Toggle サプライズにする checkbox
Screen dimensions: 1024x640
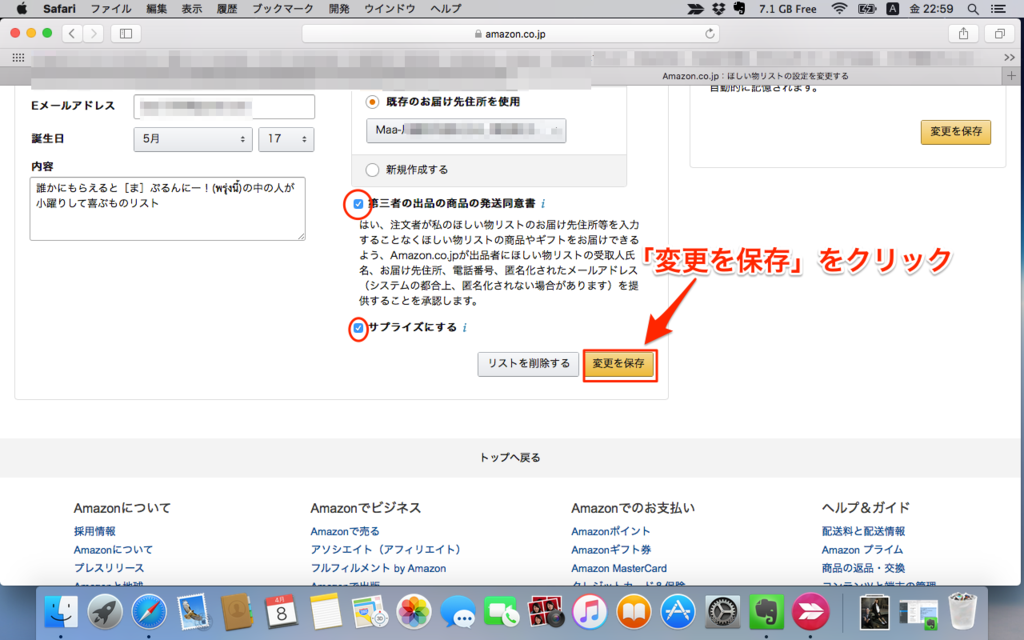[x=358, y=328]
